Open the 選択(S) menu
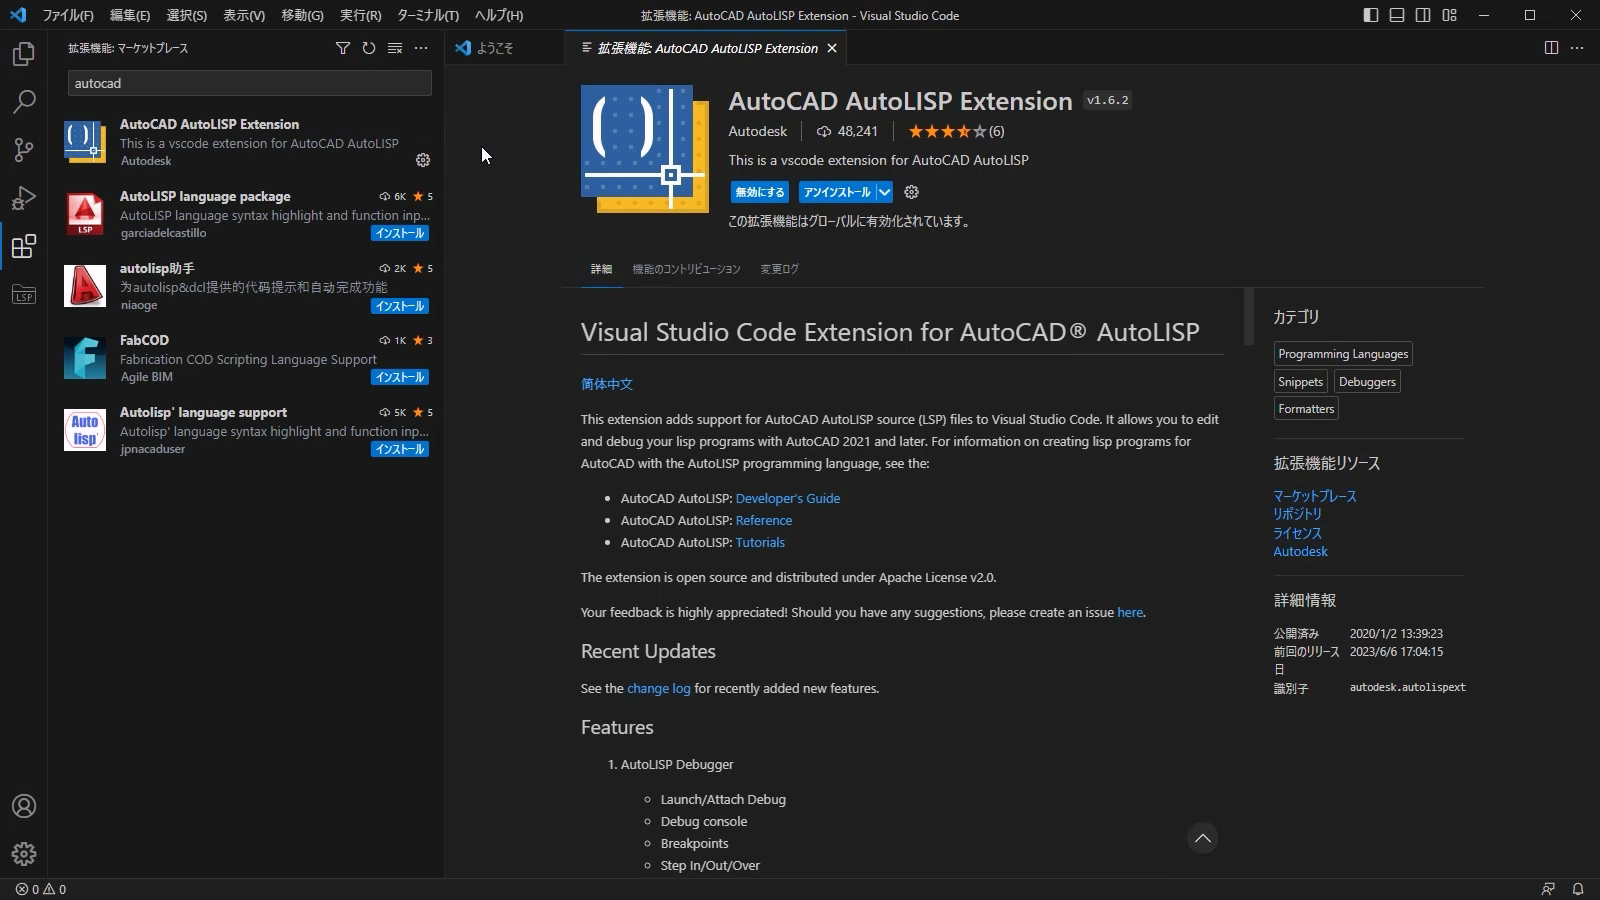Image resolution: width=1600 pixels, height=900 pixels. tap(187, 15)
